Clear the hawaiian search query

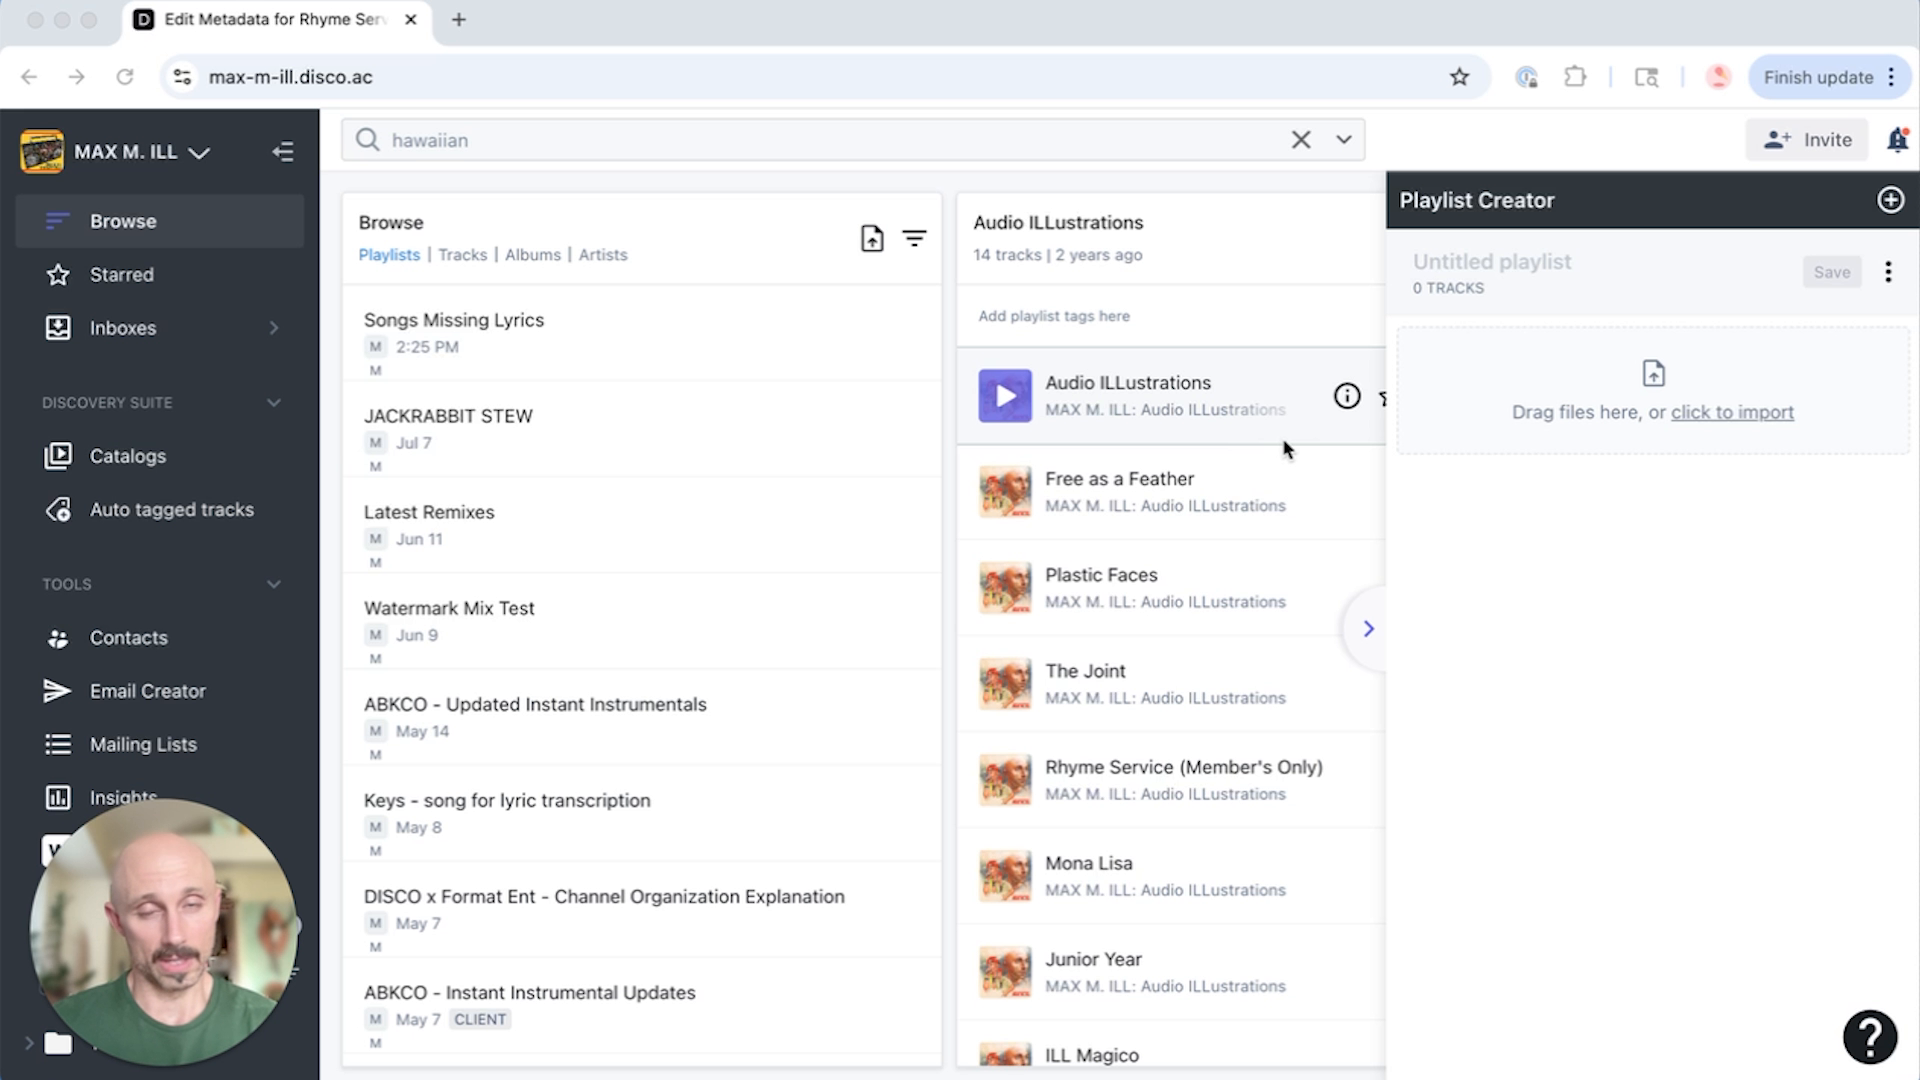pos(1301,140)
